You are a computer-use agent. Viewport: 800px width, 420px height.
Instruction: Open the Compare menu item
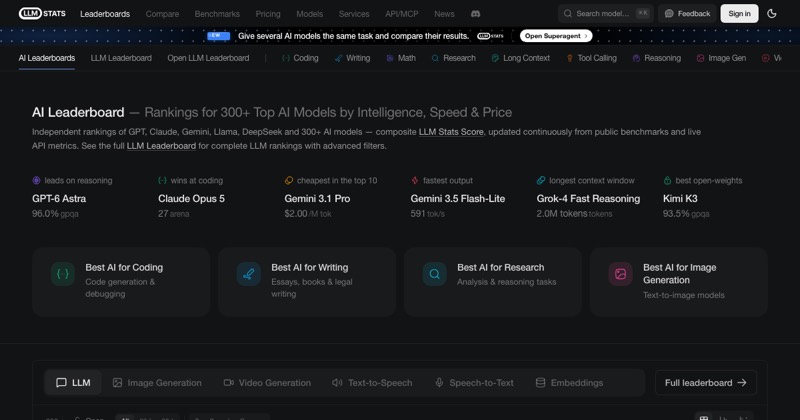click(x=162, y=14)
